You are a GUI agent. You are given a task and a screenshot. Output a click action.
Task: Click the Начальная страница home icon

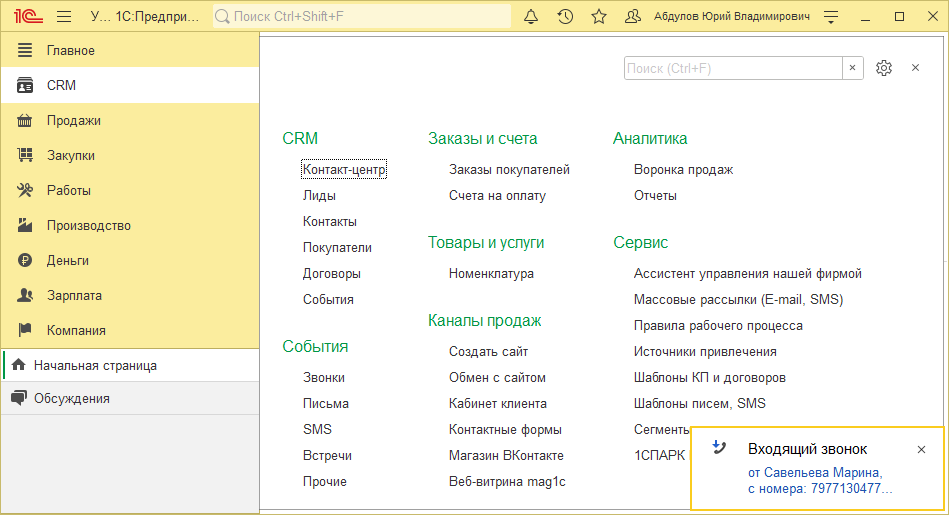pos(19,365)
